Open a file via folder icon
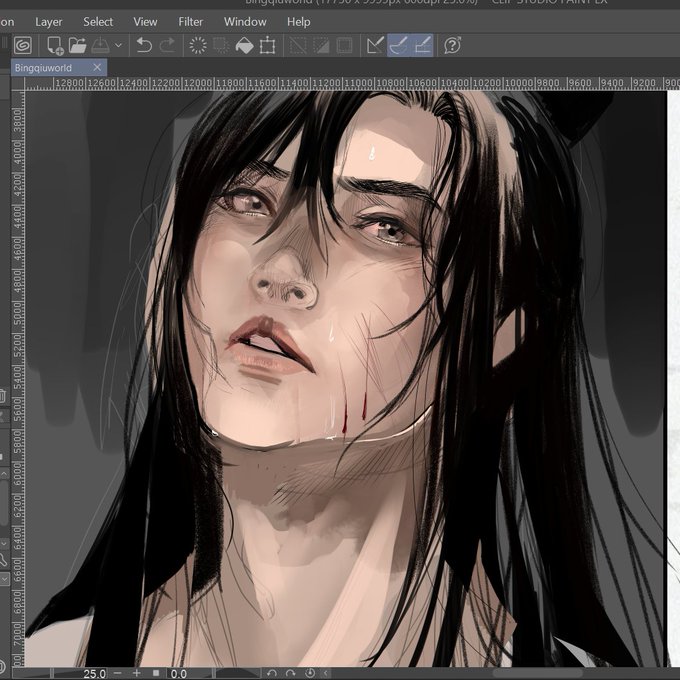 pyautogui.click(x=78, y=45)
